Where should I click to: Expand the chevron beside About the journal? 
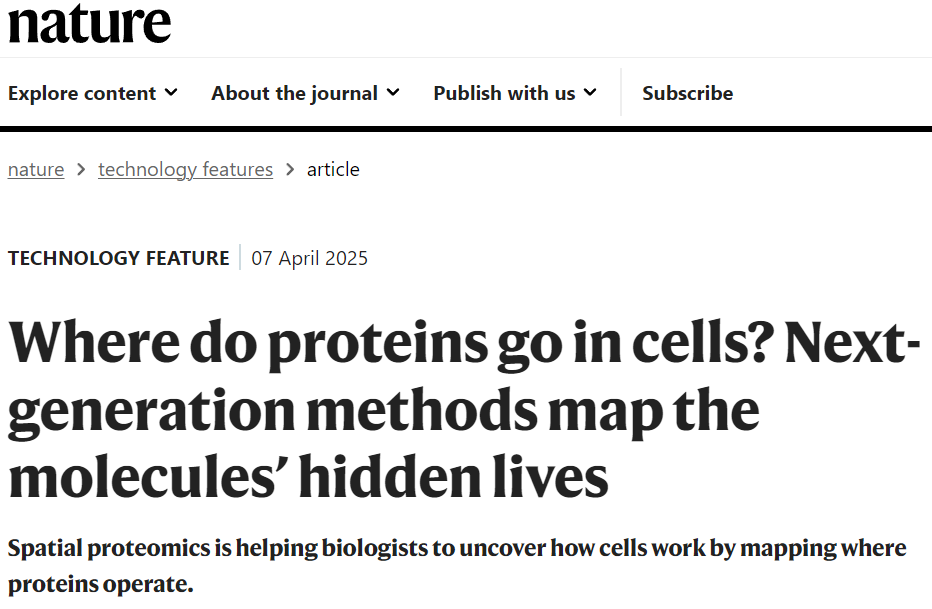tap(393, 92)
